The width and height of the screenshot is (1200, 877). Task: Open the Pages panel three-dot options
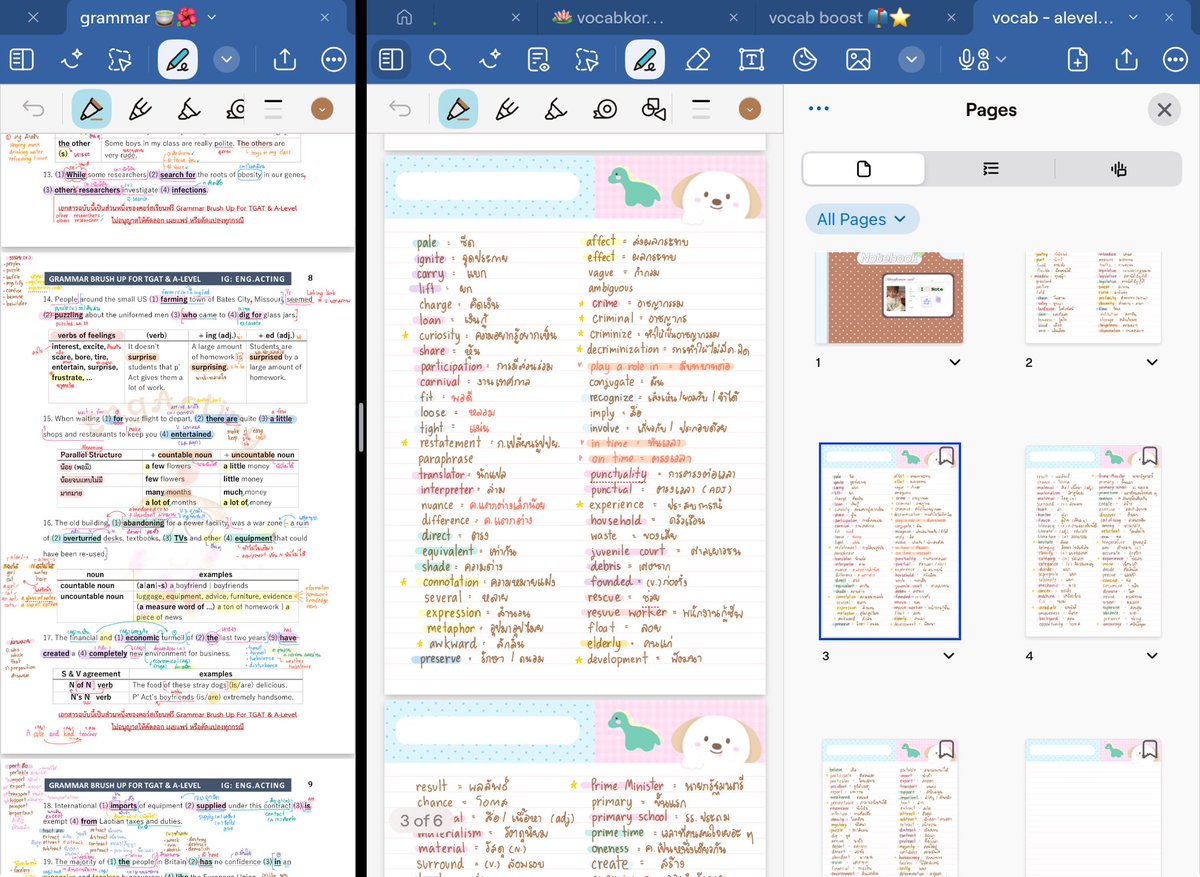818,110
